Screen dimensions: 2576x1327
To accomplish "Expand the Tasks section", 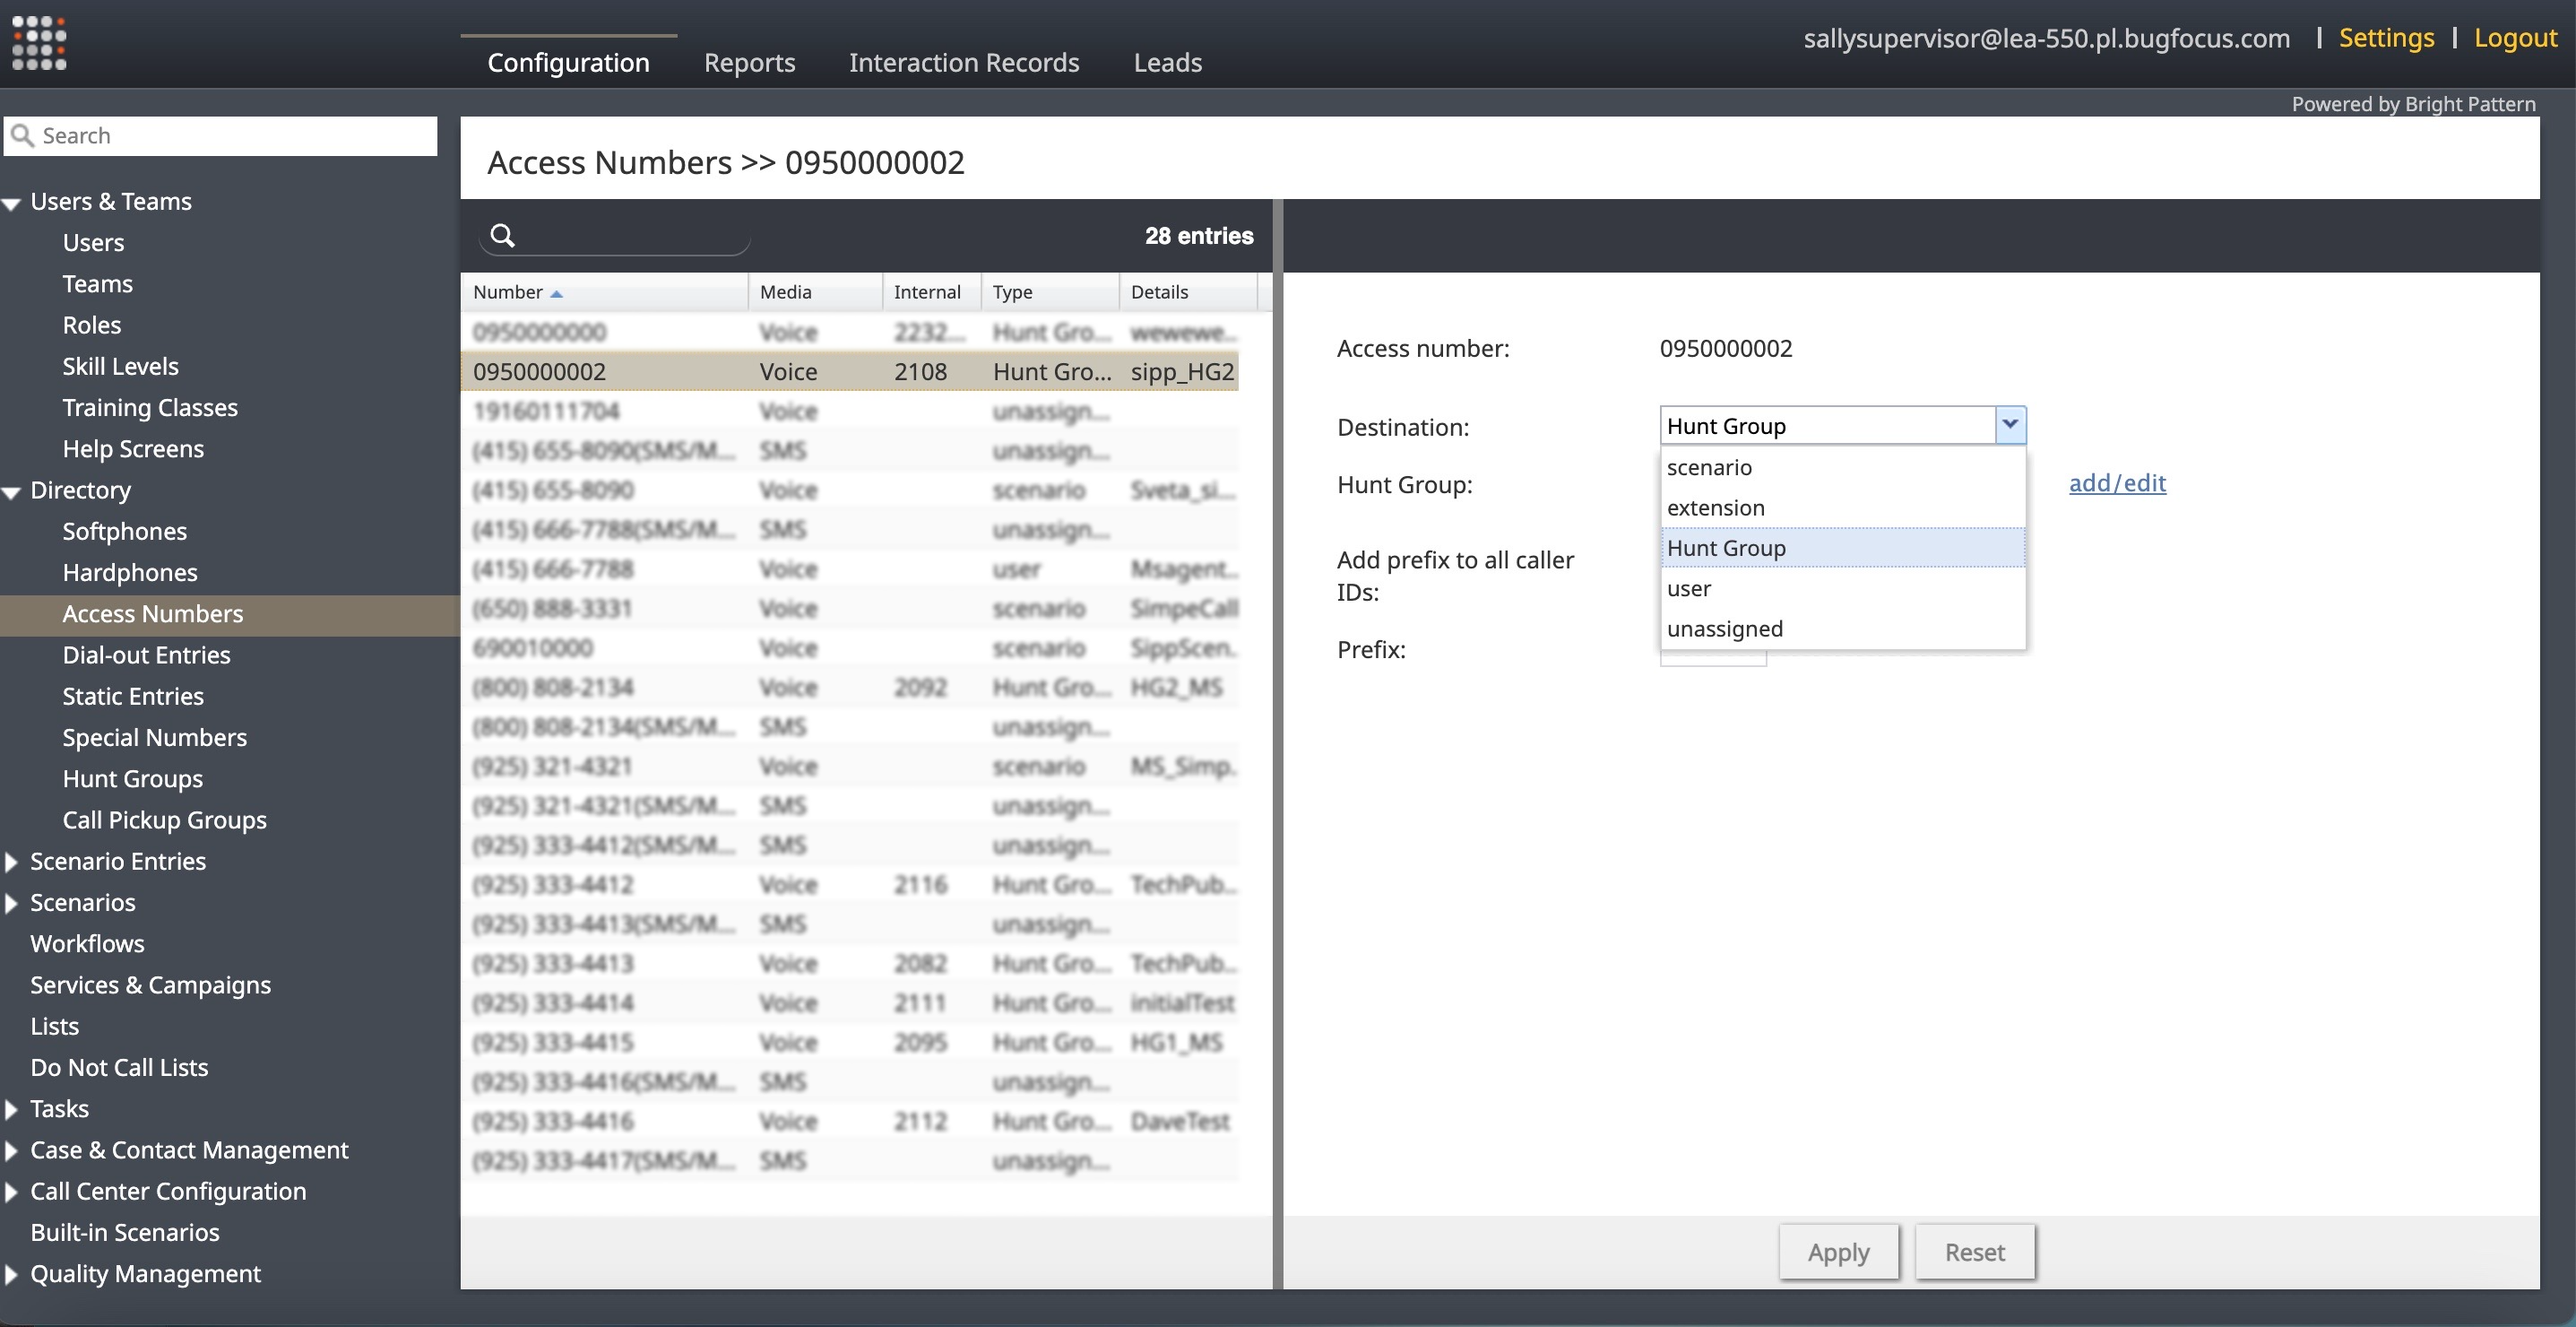I will [11, 1108].
